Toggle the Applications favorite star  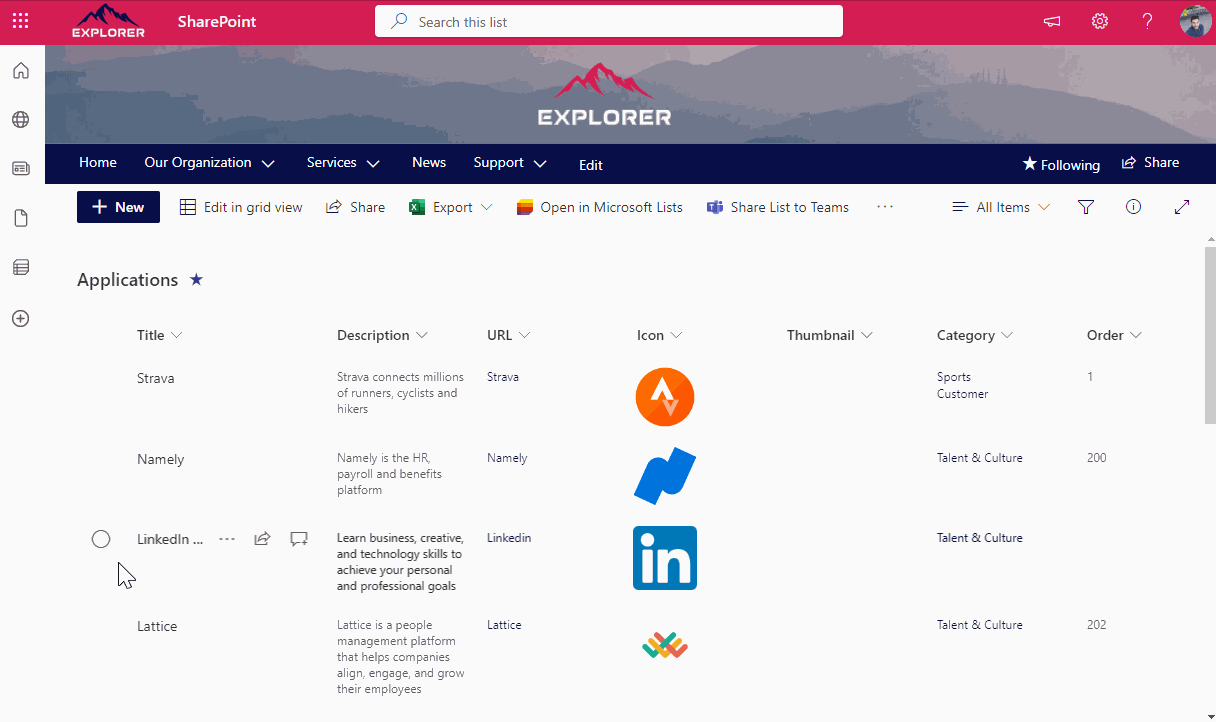pos(196,280)
